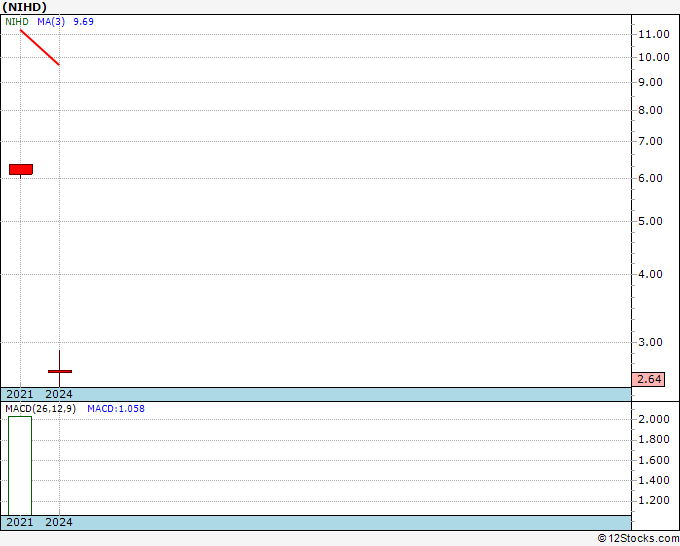Click the MACD(26,12,9) indicator label
This screenshot has height=546, width=680.
(x=40, y=409)
